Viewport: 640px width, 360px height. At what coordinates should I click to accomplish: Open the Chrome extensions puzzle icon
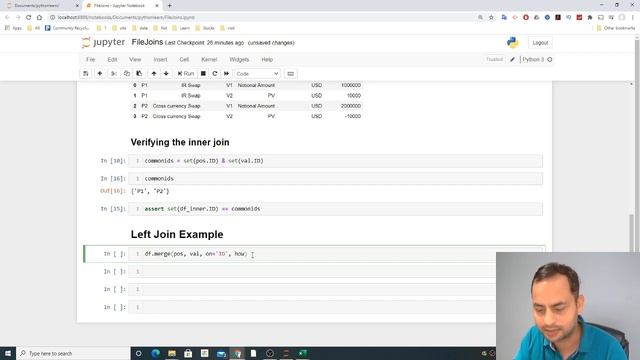[590, 17]
